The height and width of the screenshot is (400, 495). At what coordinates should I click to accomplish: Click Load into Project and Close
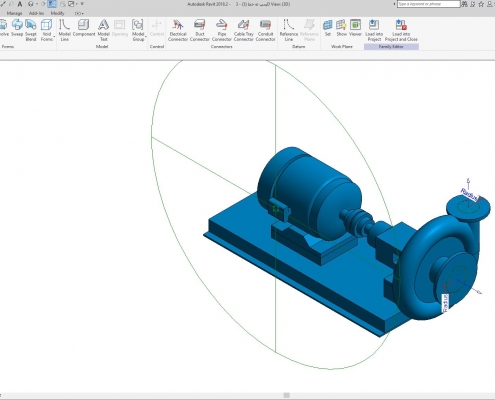401,30
